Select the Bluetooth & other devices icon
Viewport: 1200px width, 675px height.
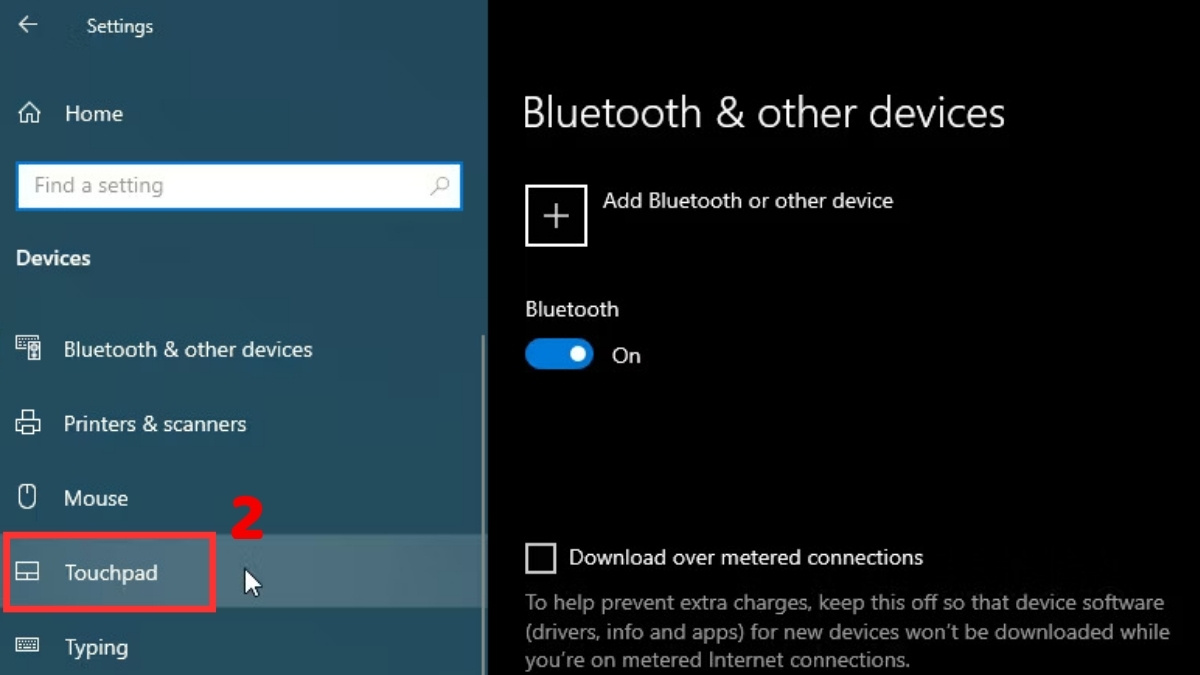28,348
